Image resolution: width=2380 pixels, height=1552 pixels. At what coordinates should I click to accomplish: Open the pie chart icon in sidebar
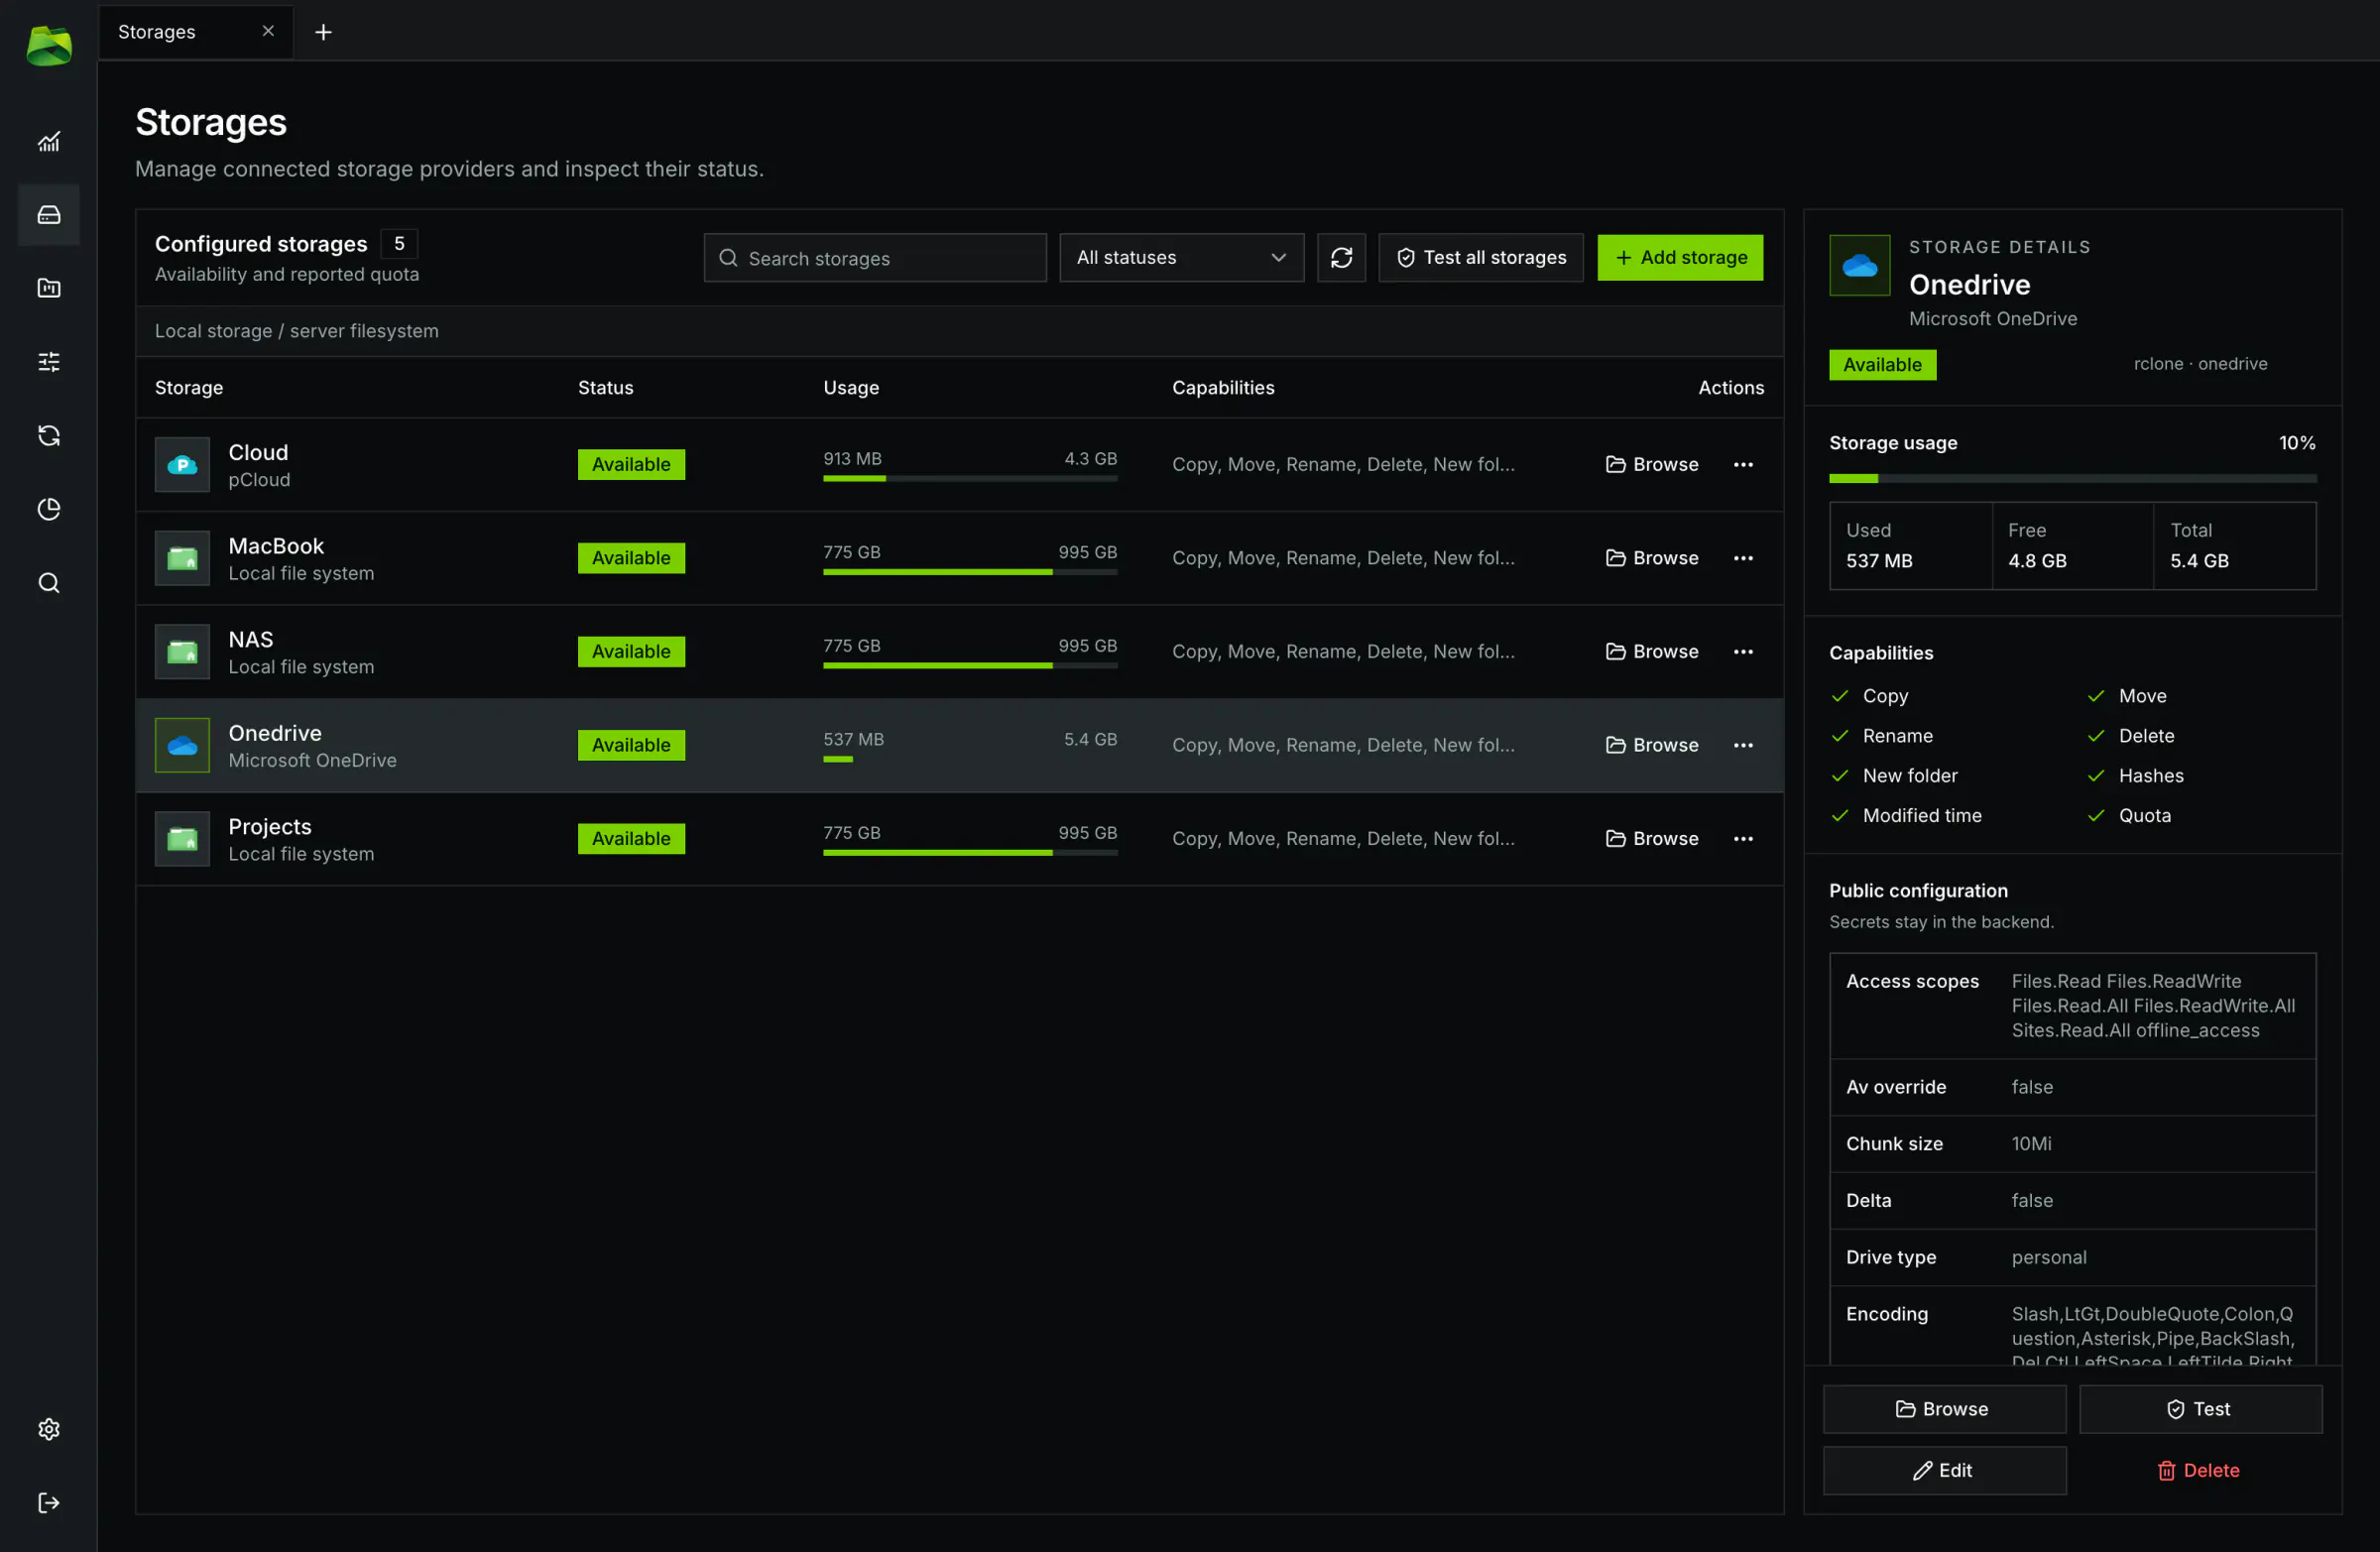pos(49,509)
